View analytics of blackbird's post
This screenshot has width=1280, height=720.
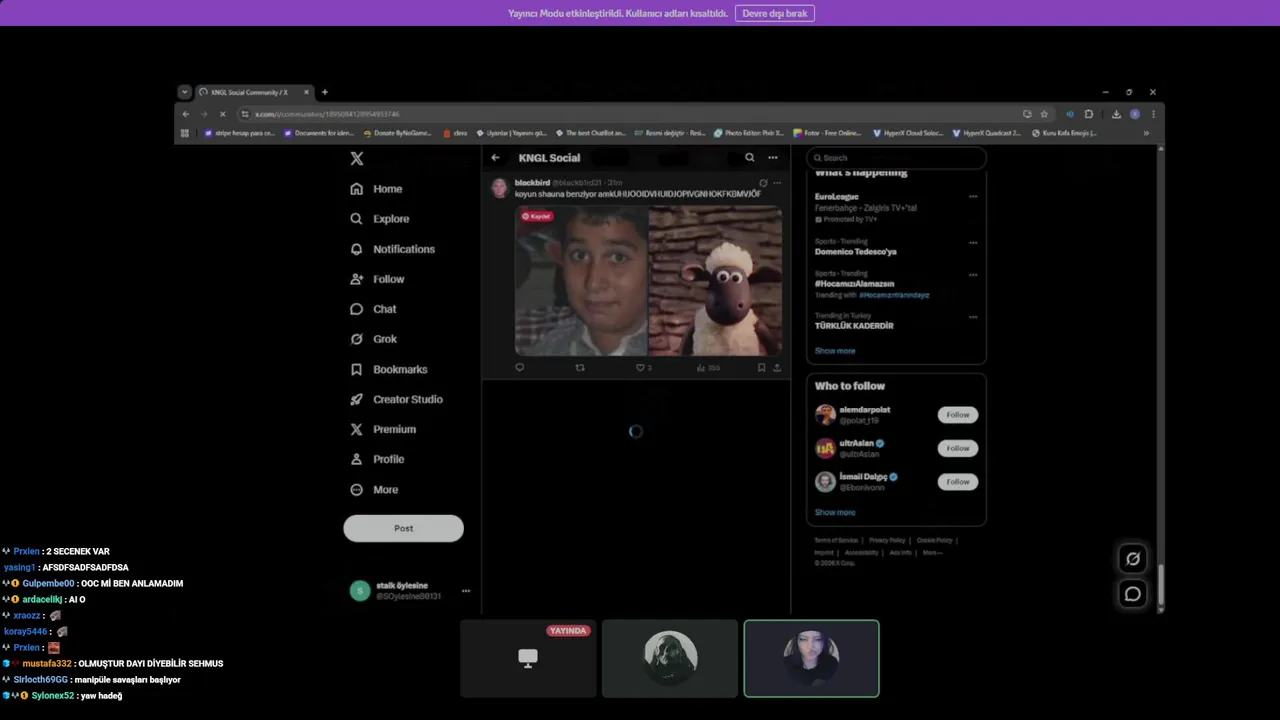[x=708, y=368]
